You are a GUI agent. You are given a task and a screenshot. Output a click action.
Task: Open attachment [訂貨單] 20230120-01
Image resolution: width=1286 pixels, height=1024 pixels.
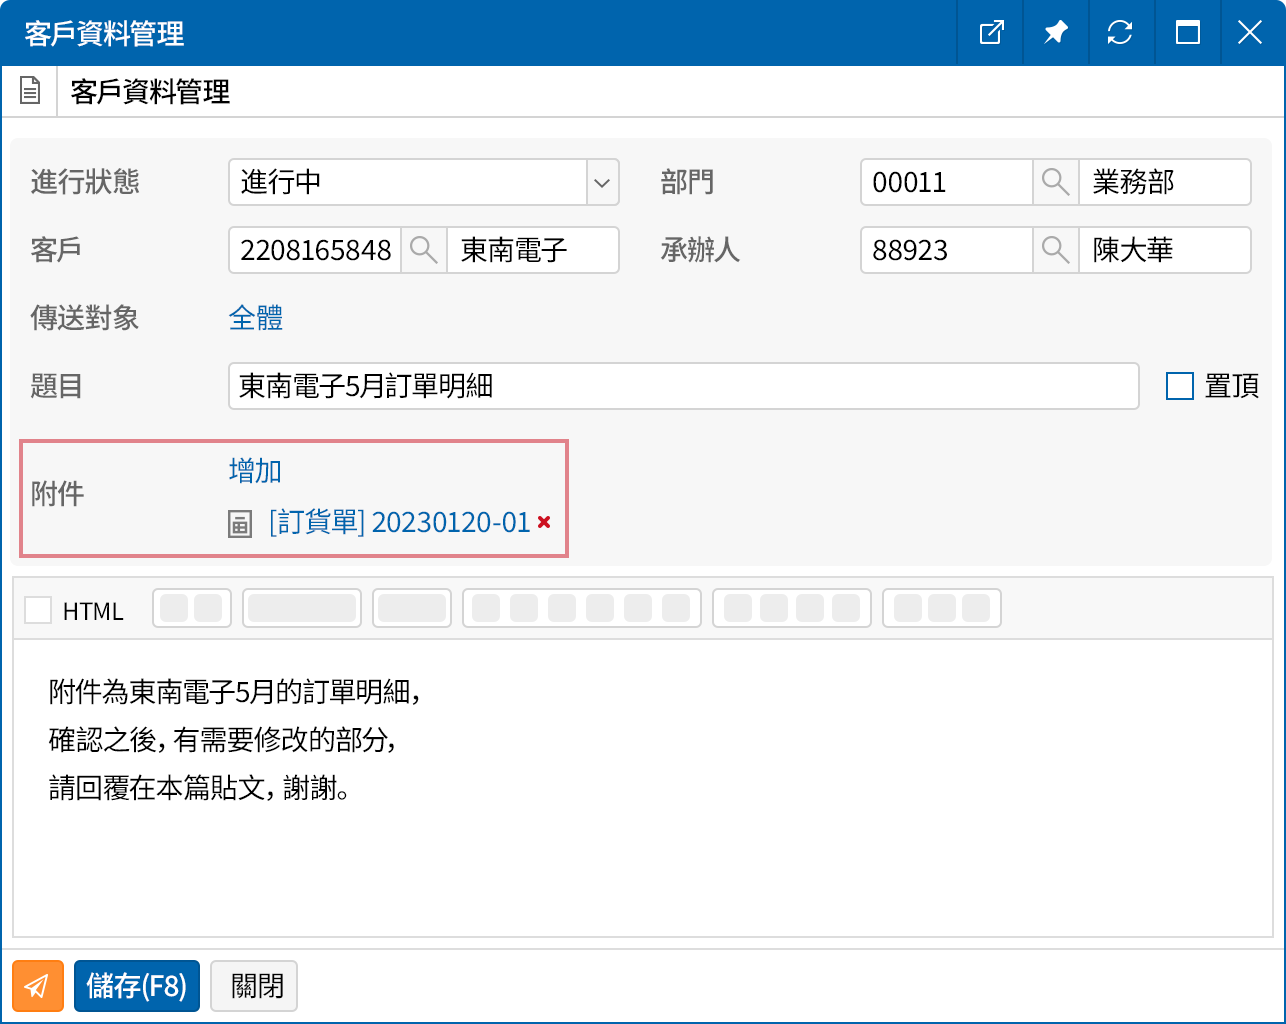(400, 523)
